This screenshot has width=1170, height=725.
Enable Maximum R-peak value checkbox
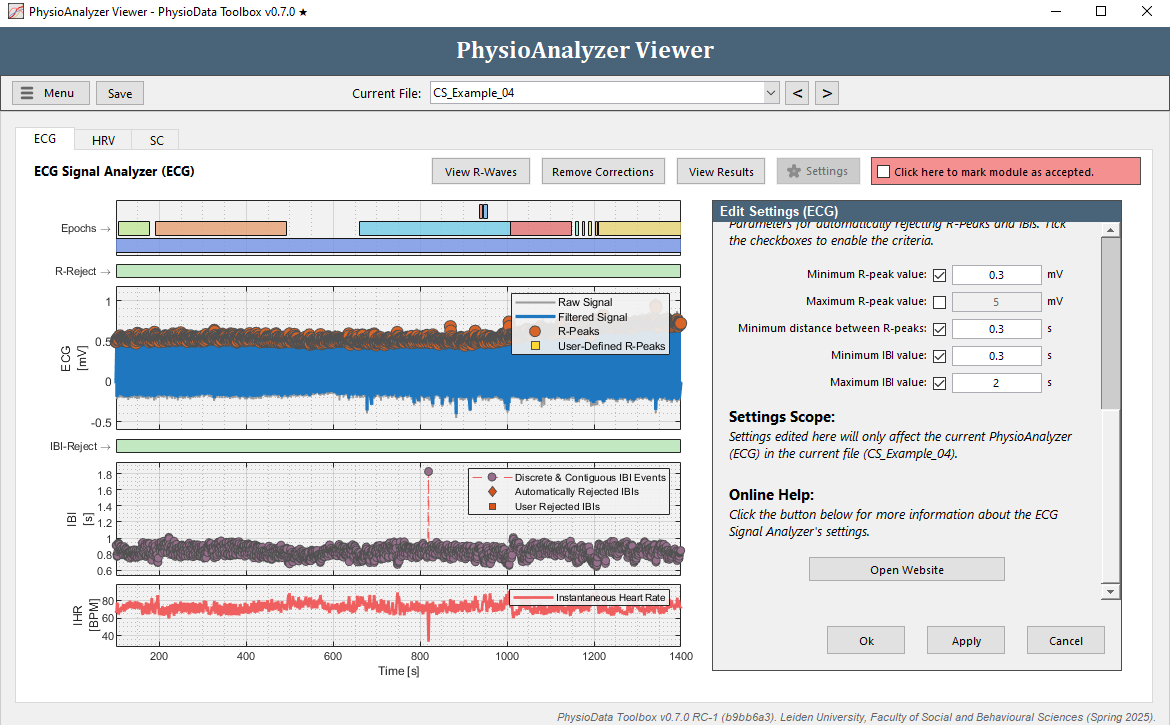pos(939,302)
